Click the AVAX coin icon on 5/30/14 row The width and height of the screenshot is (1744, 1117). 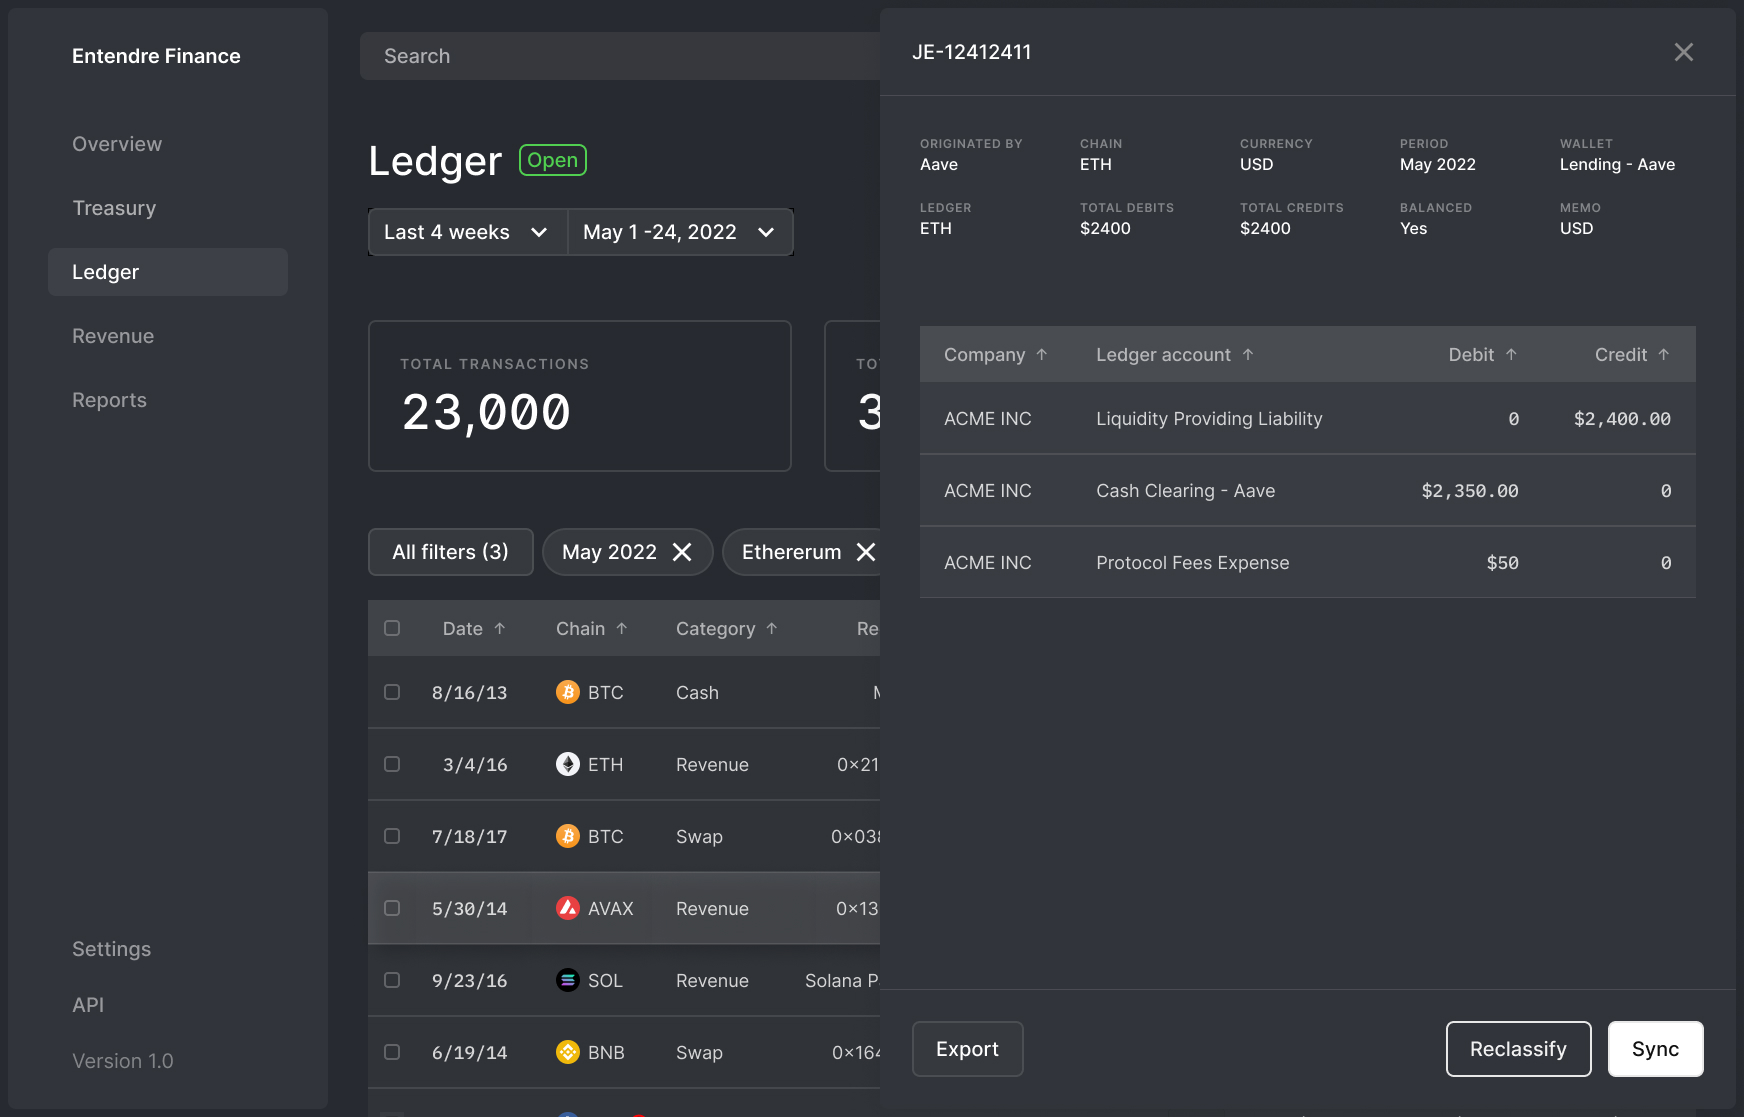568,908
